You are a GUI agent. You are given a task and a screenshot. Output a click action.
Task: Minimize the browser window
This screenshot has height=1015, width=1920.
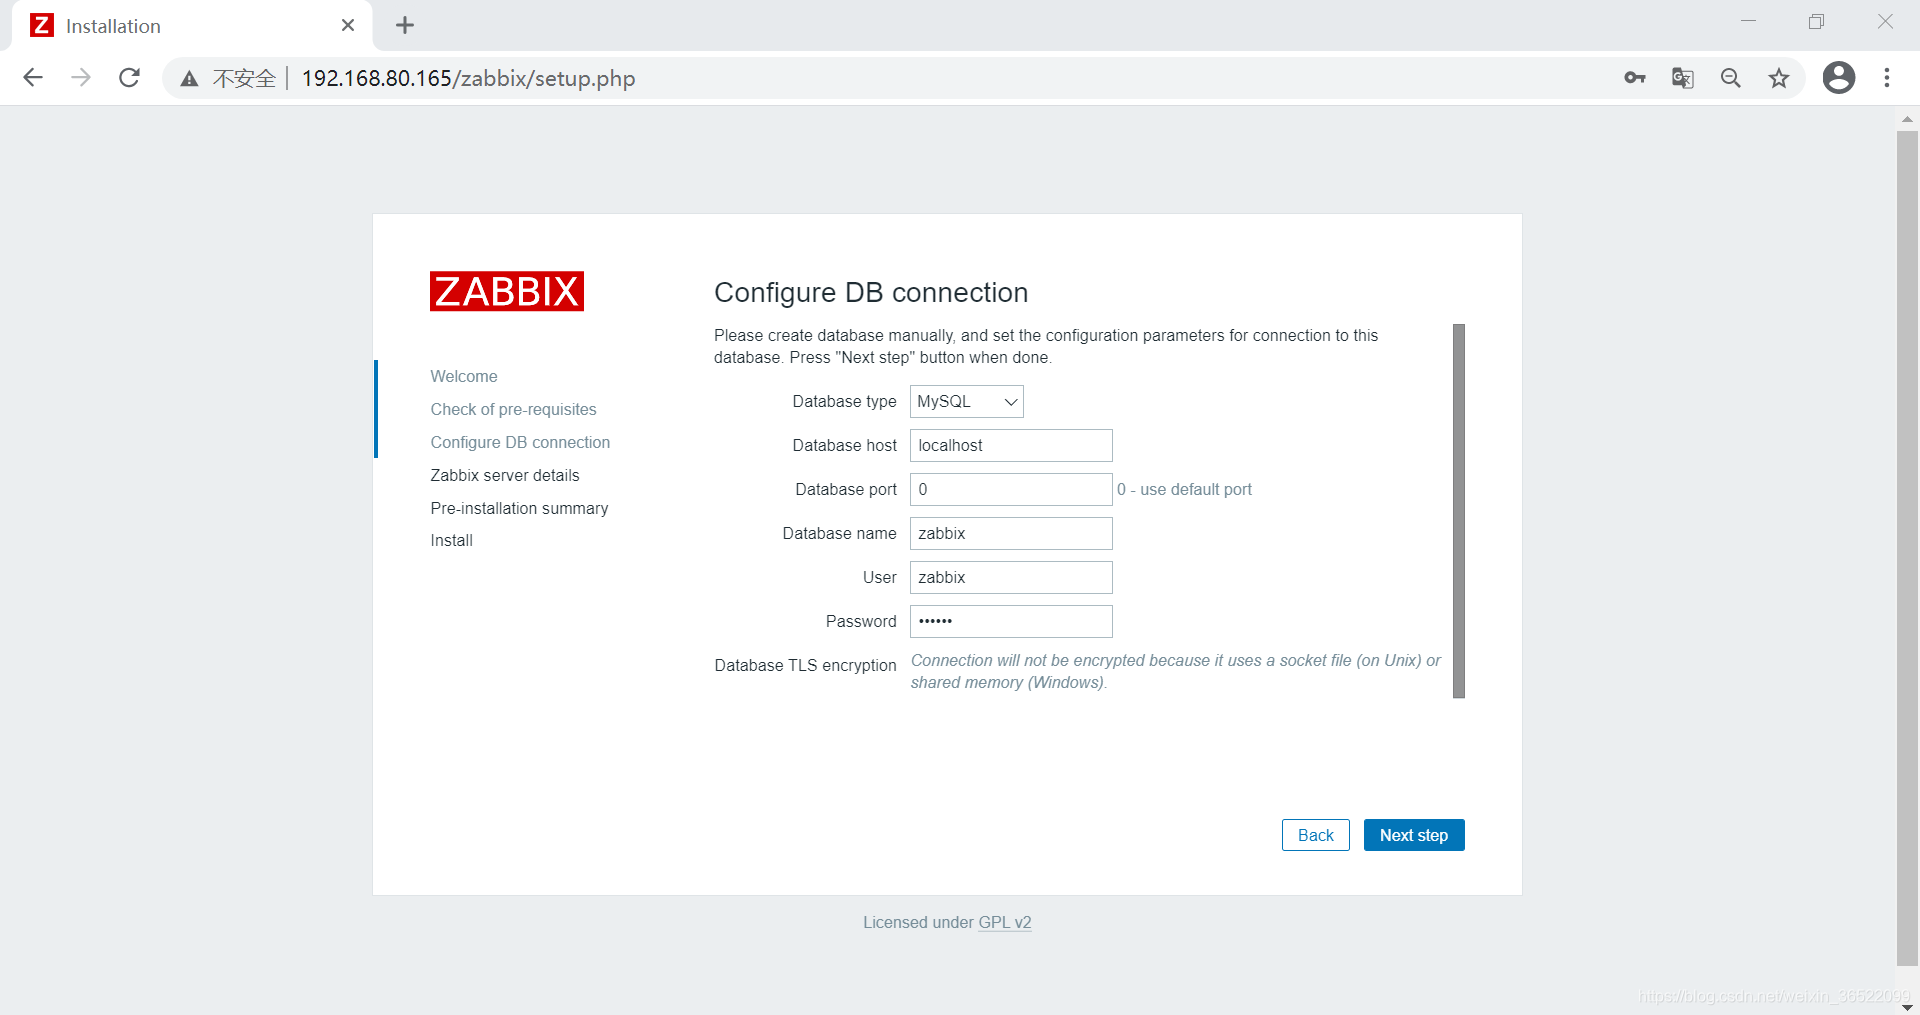tap(1748, 22)
